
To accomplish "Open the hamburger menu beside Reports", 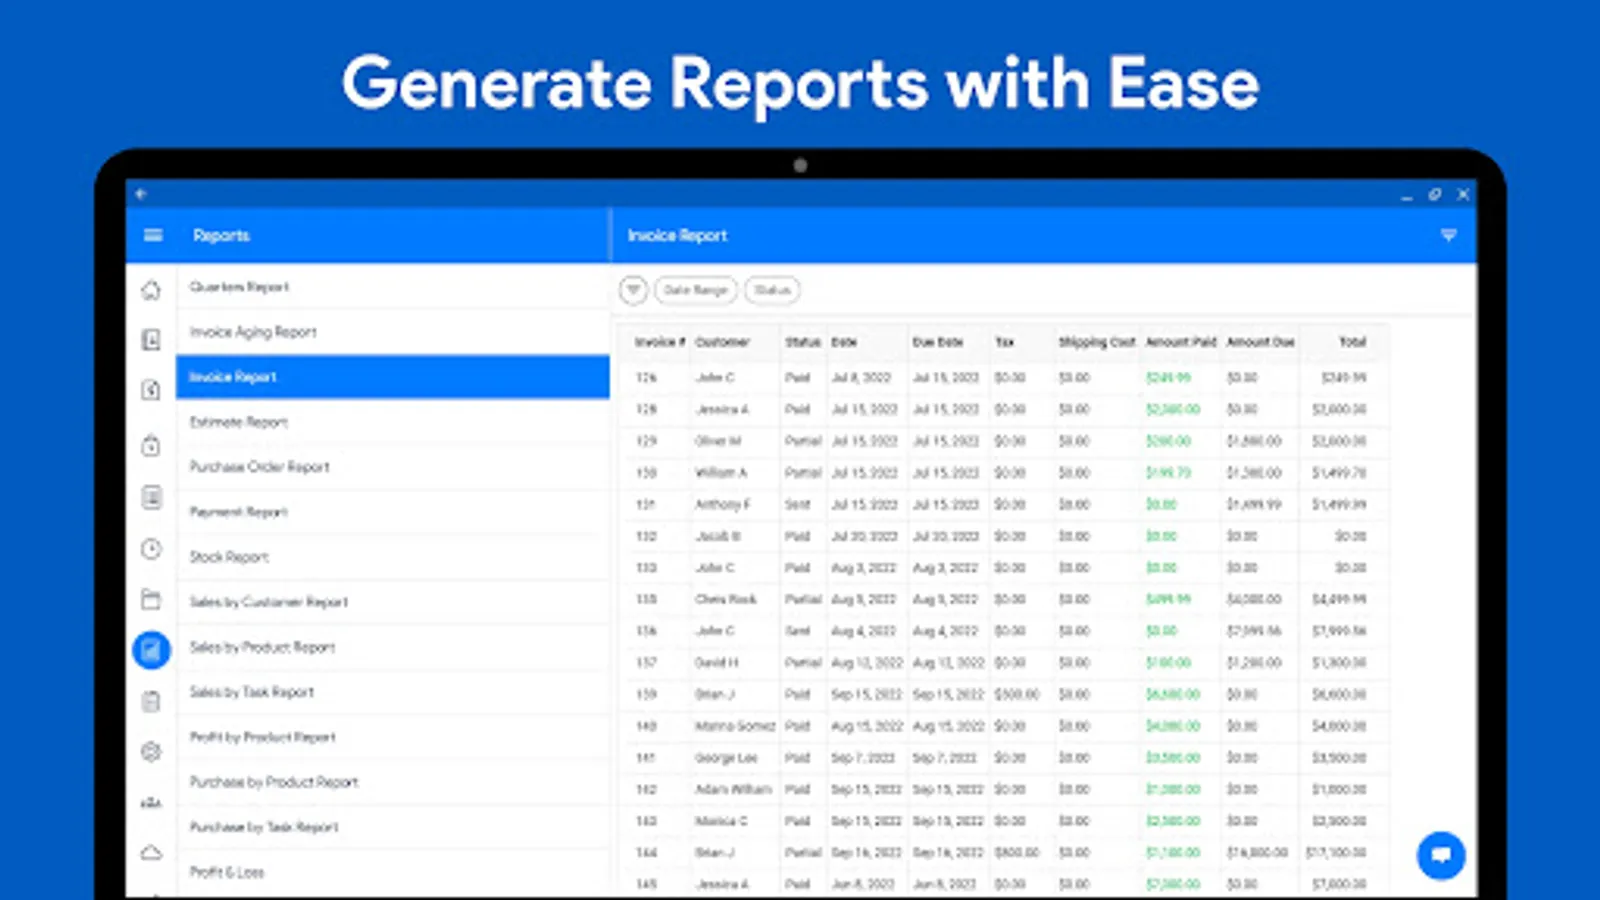I will (x=153, y=235).
